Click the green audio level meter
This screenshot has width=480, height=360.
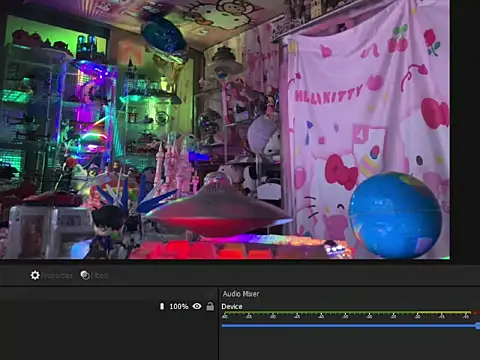(347, 313)
